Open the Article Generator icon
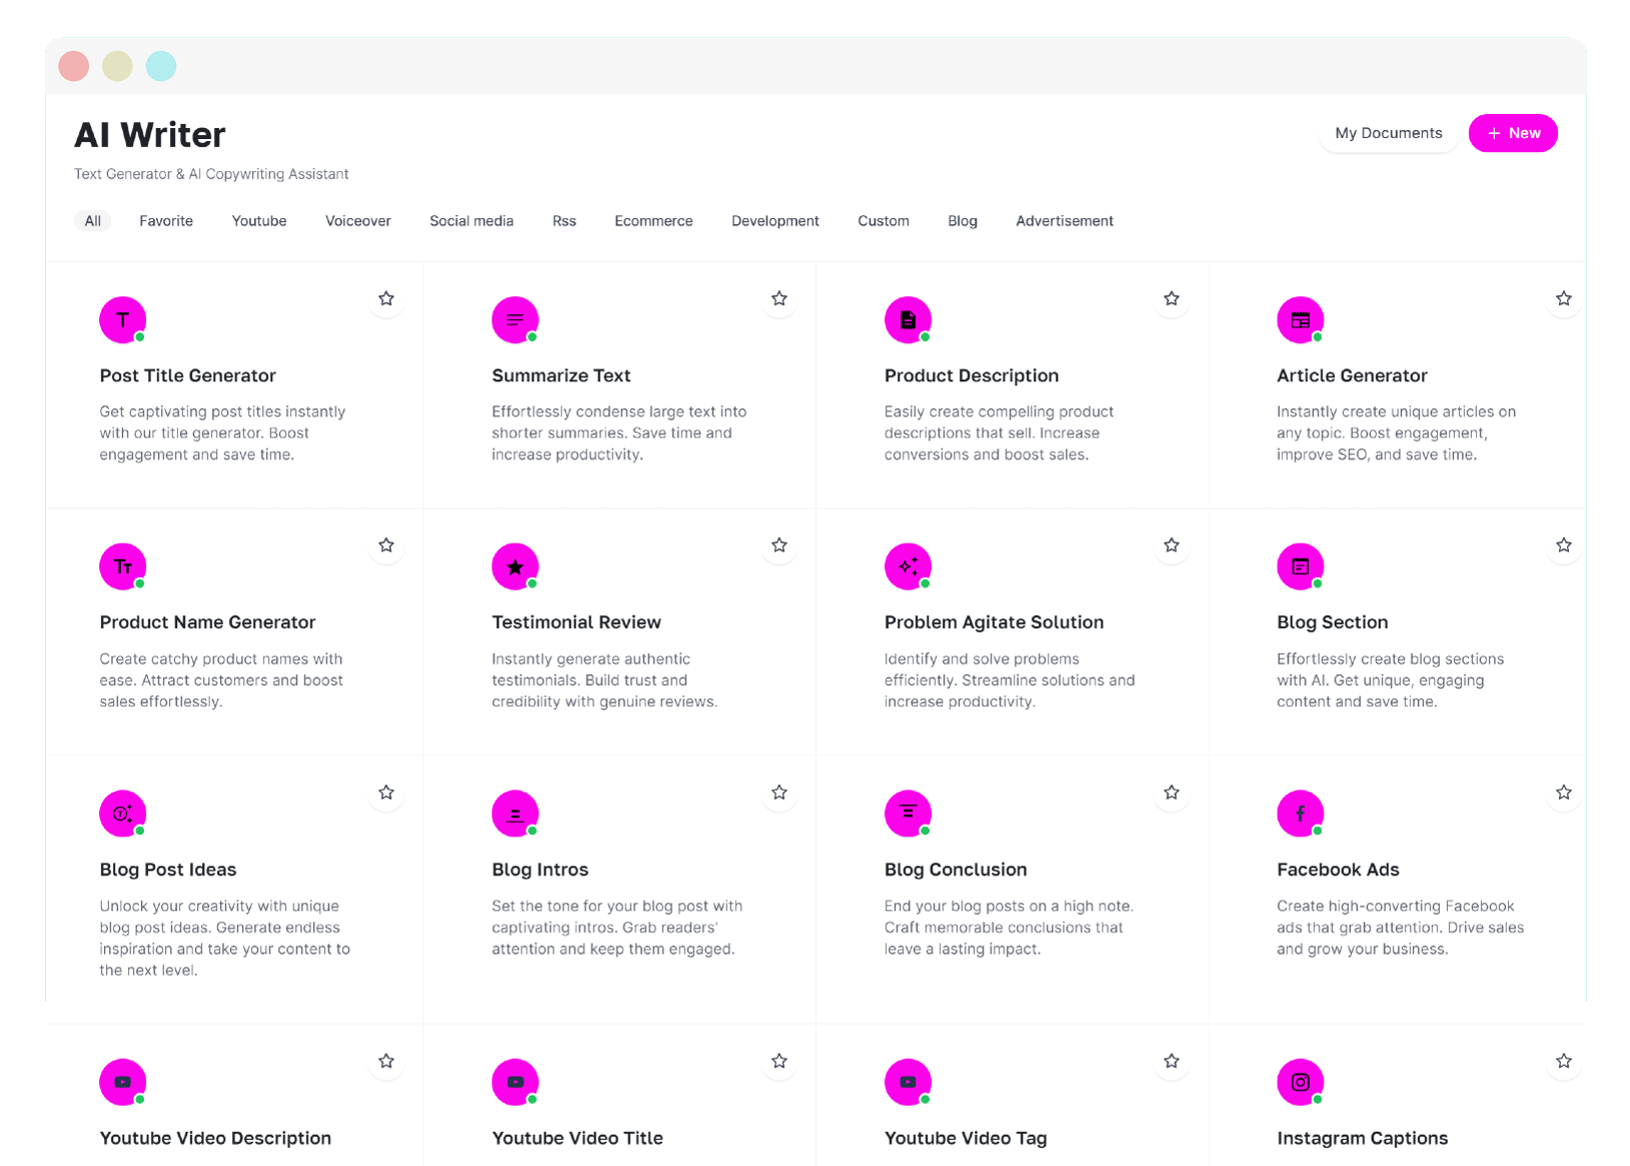The image size is (1630, 1166). coord(1300,320)
